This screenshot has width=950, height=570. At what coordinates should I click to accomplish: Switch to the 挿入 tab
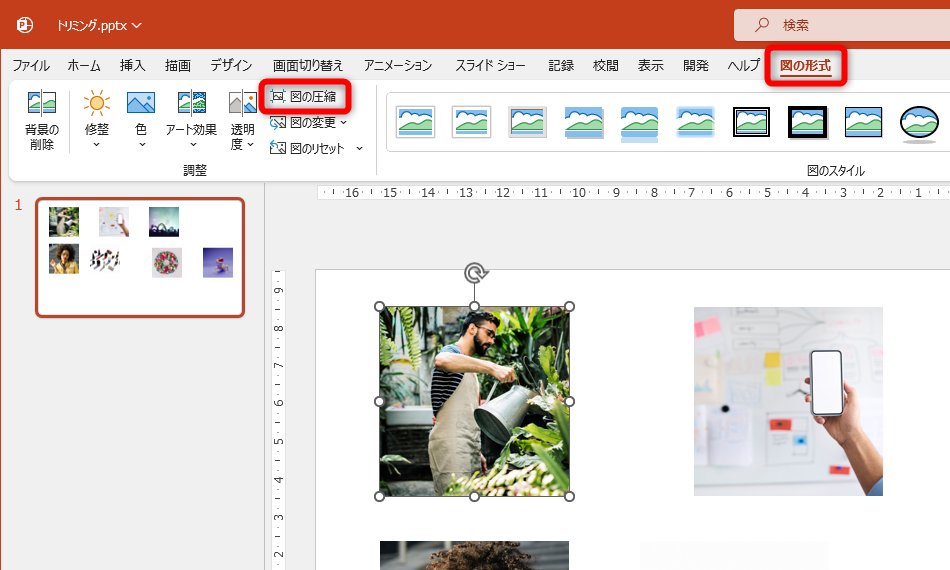coord(133,65)
